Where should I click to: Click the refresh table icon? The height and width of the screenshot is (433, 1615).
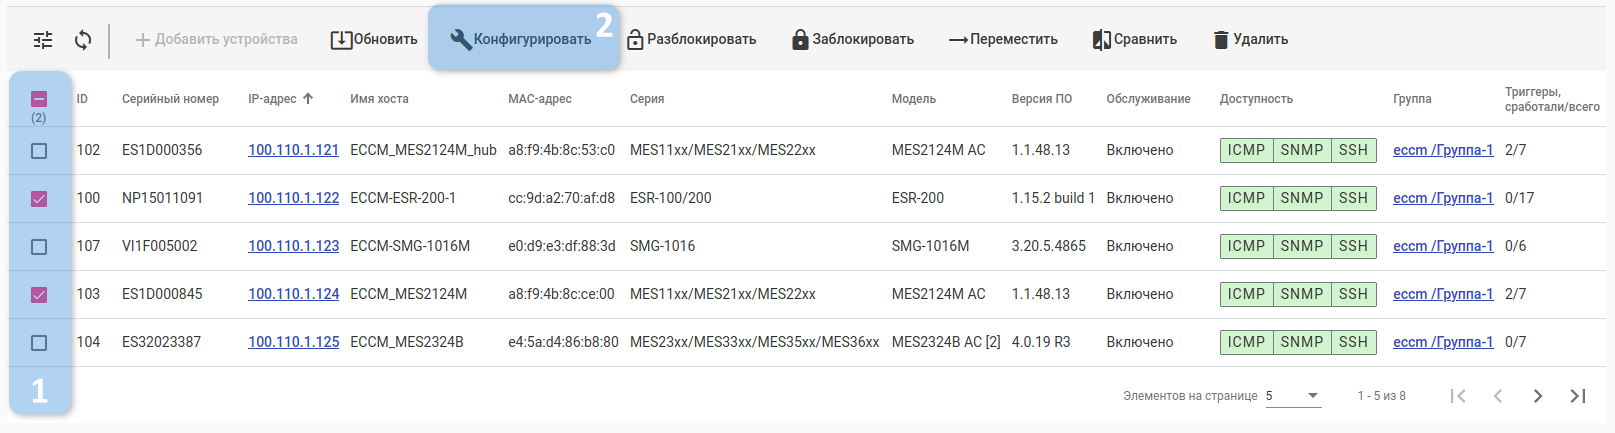[x=83, y=40]
